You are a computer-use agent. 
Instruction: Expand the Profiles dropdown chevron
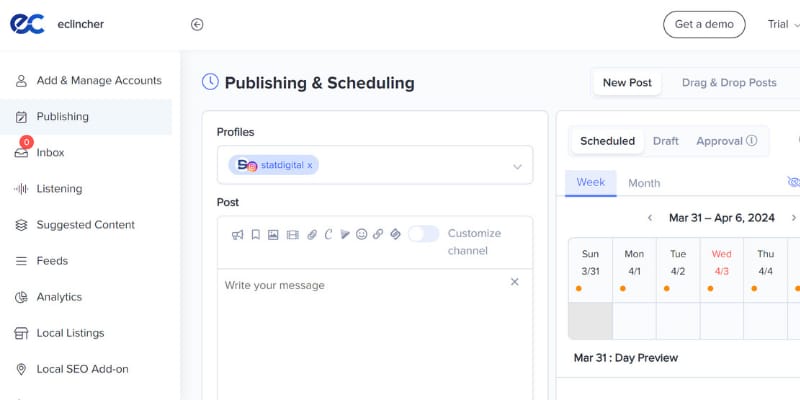pyautogui.click(x=517, y=166)
